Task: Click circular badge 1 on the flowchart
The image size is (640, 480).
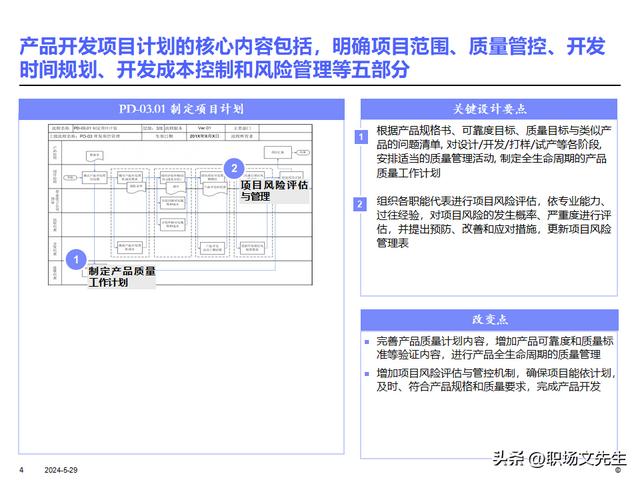Action: (x=76, y=260)
